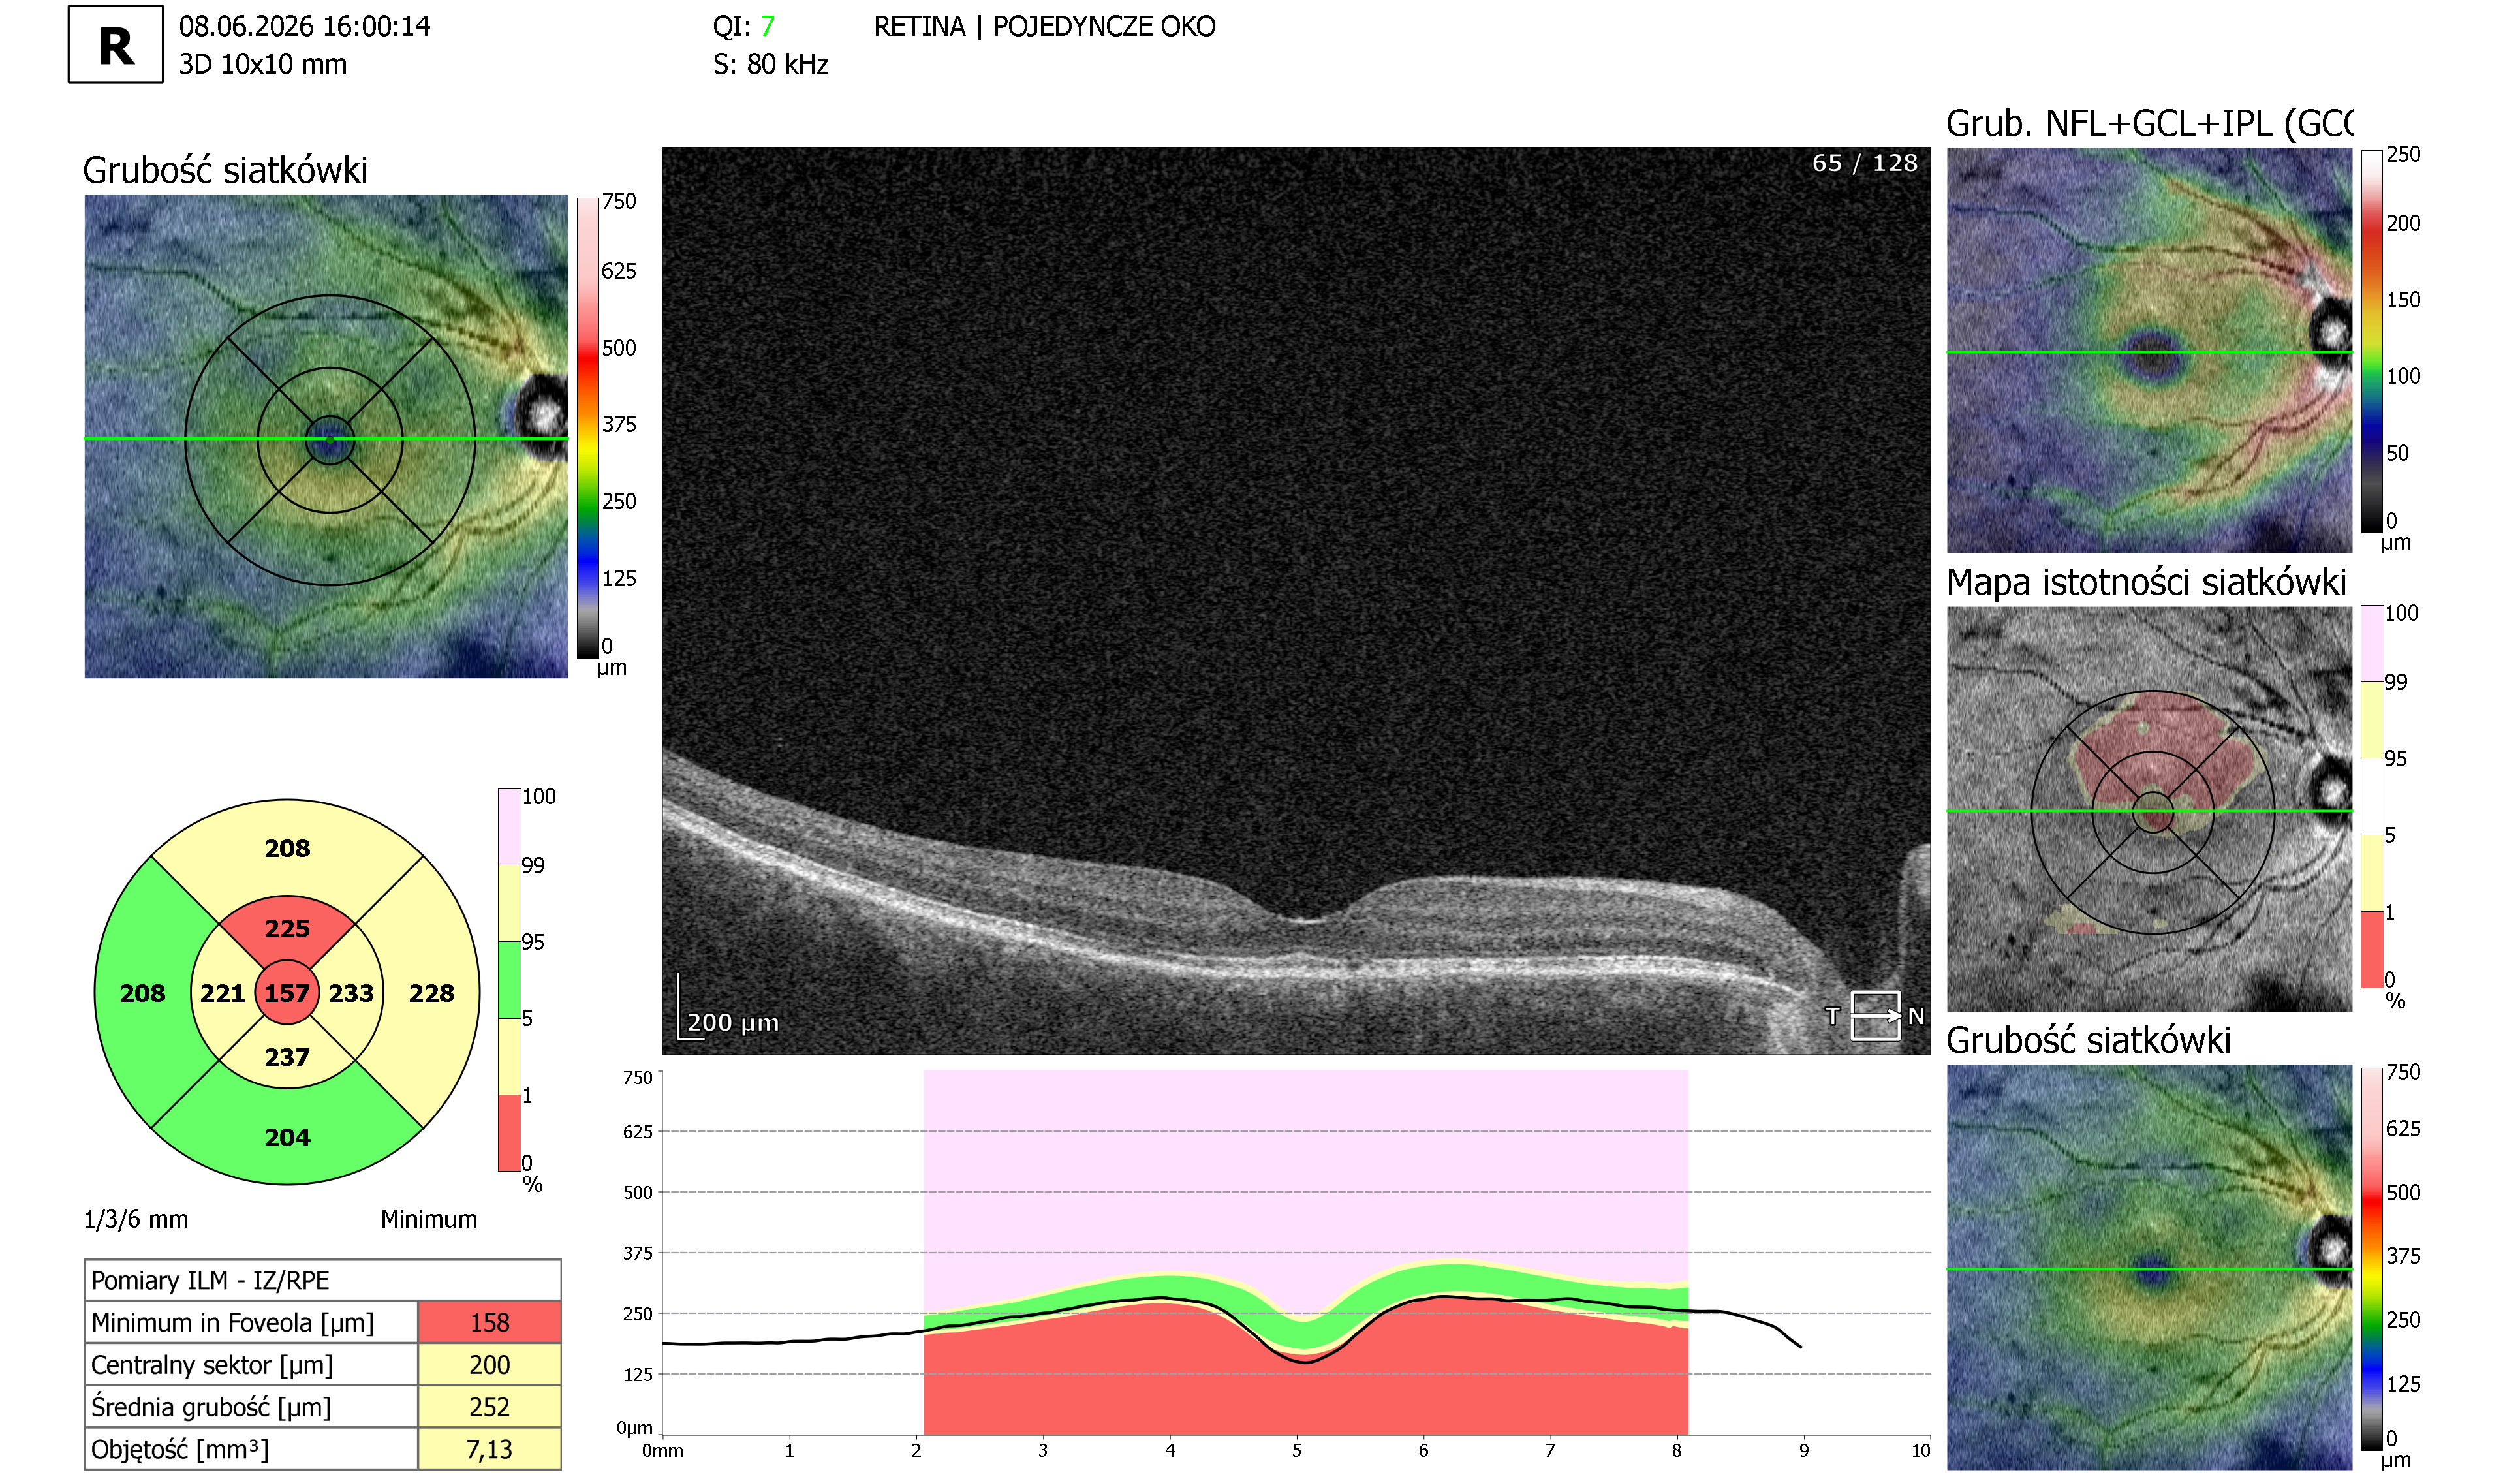Click the significance map percentile color scale
2520x1481 pixels.
[x=2372, y=797]
